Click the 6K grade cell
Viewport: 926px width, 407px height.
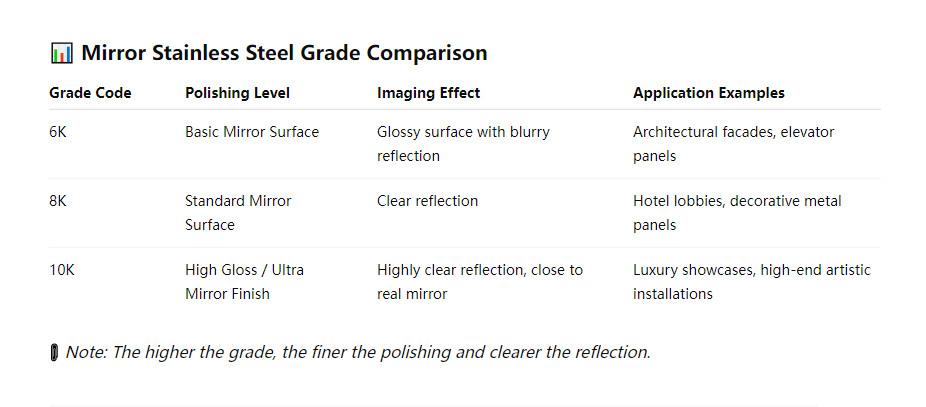(58, 132)
